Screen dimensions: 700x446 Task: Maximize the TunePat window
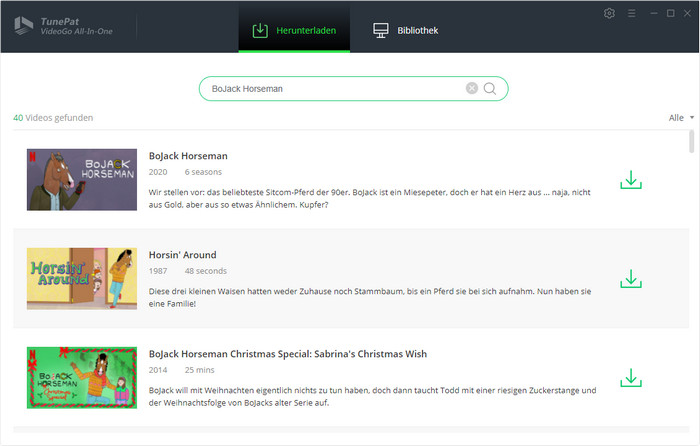click(x=670, y=13)
